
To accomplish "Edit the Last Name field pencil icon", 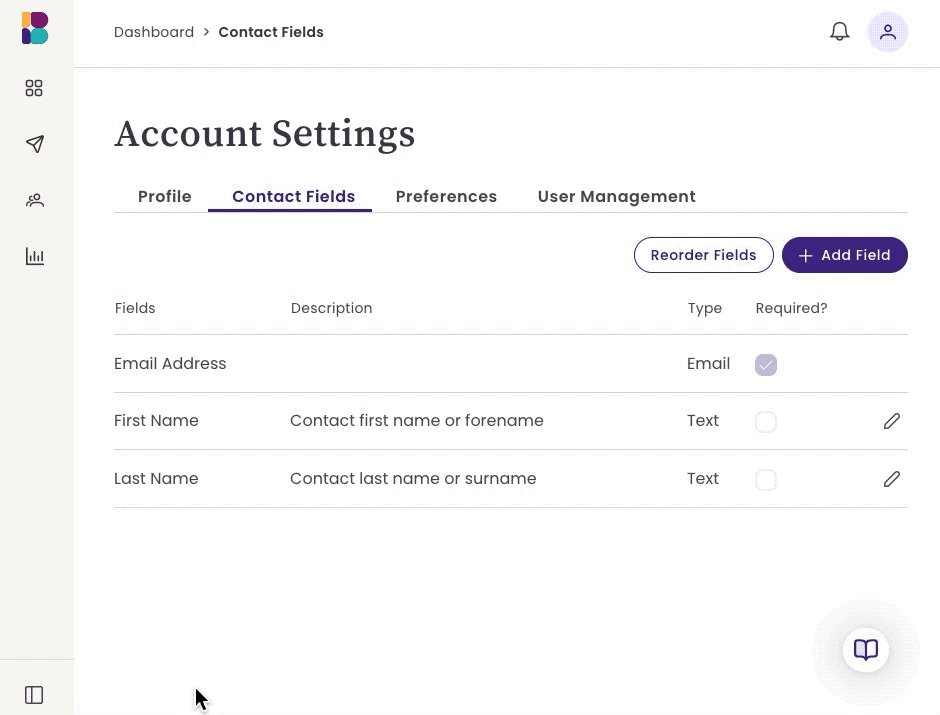I will [891, 479].
